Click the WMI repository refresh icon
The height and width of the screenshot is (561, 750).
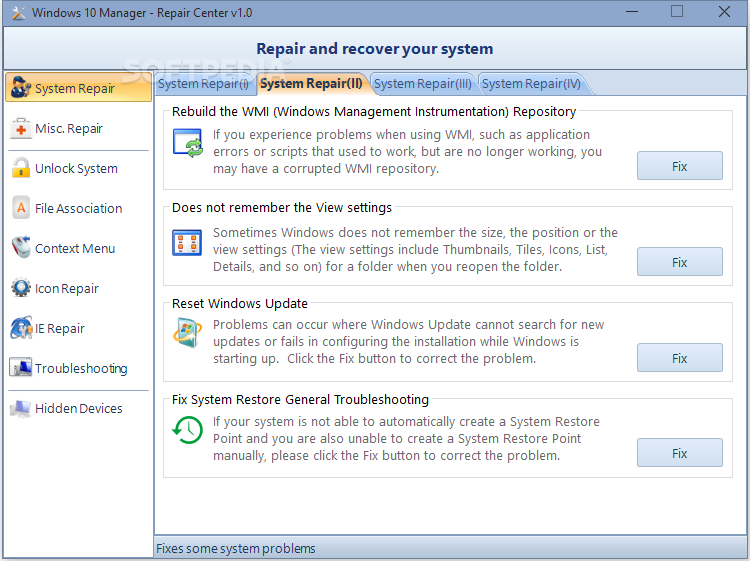tap(188, 143)
